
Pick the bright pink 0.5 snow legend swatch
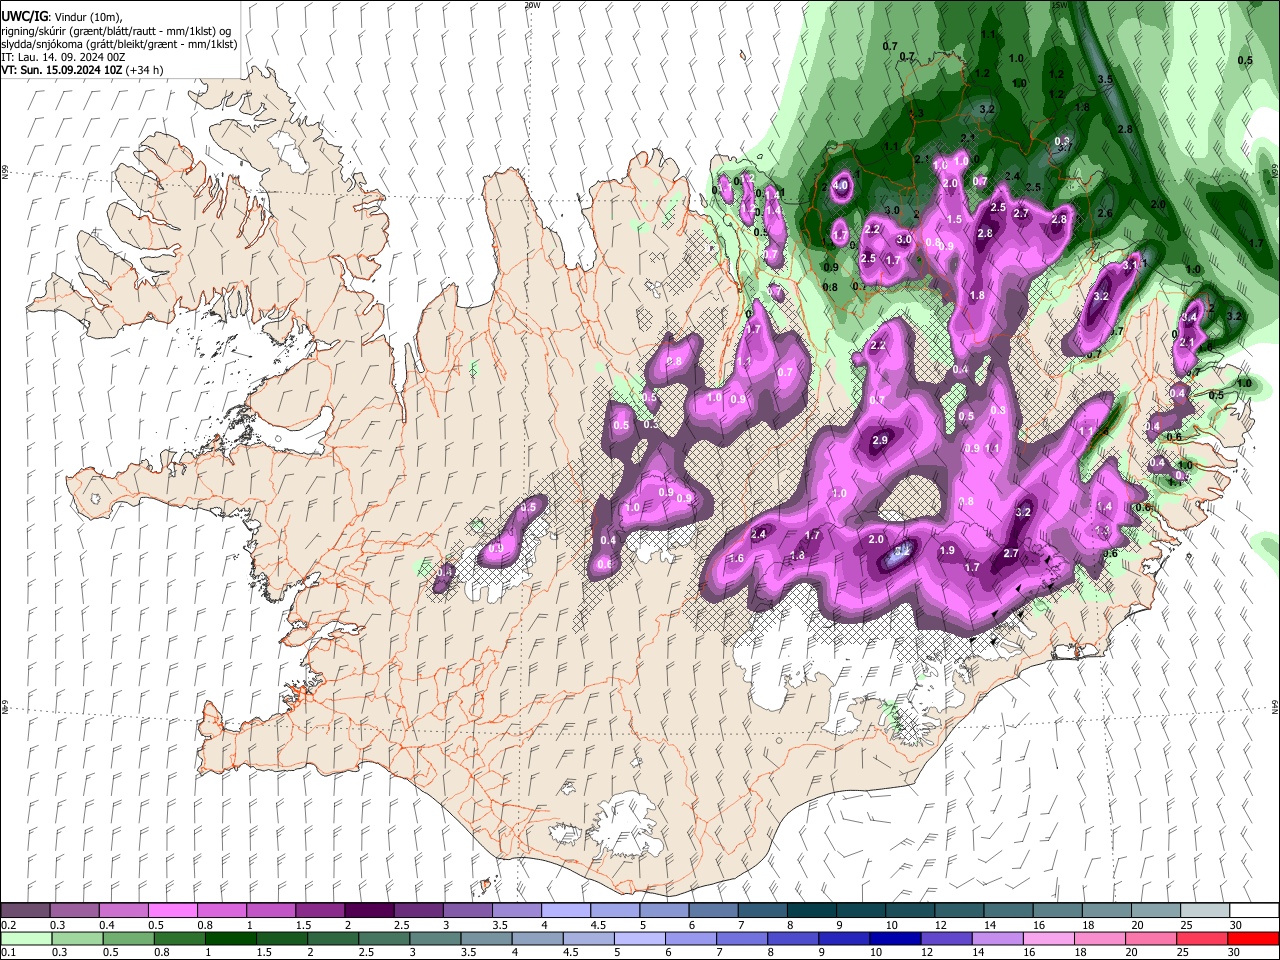tap(173, 911)
